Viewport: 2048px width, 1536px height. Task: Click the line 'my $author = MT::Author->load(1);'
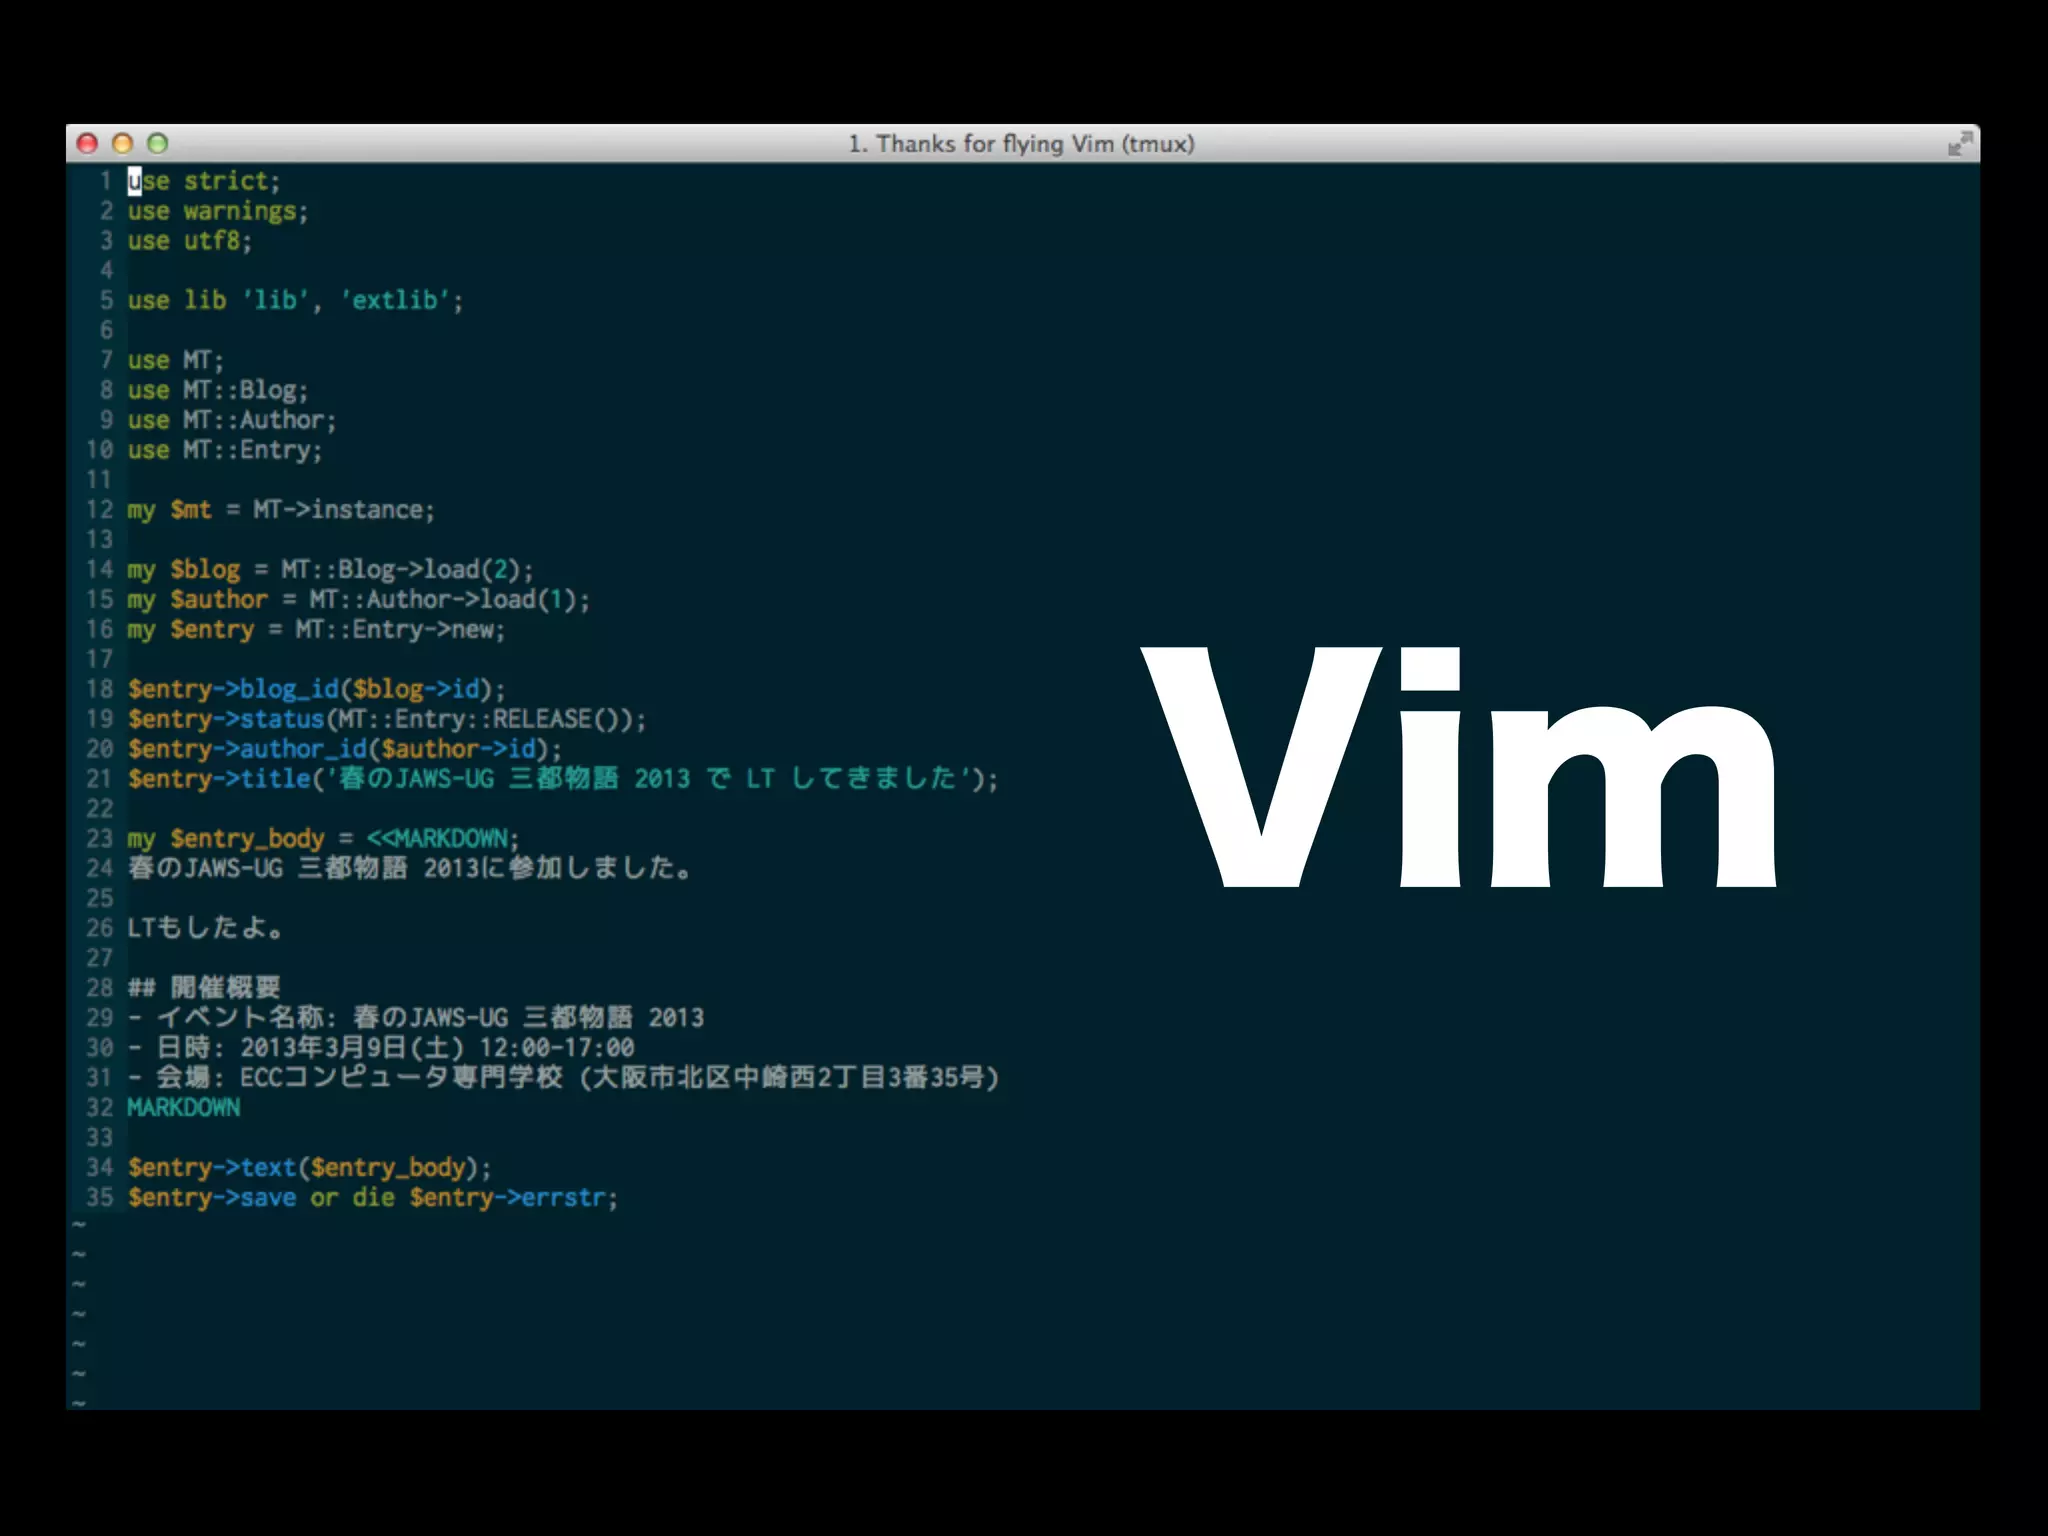click(359, 600)
